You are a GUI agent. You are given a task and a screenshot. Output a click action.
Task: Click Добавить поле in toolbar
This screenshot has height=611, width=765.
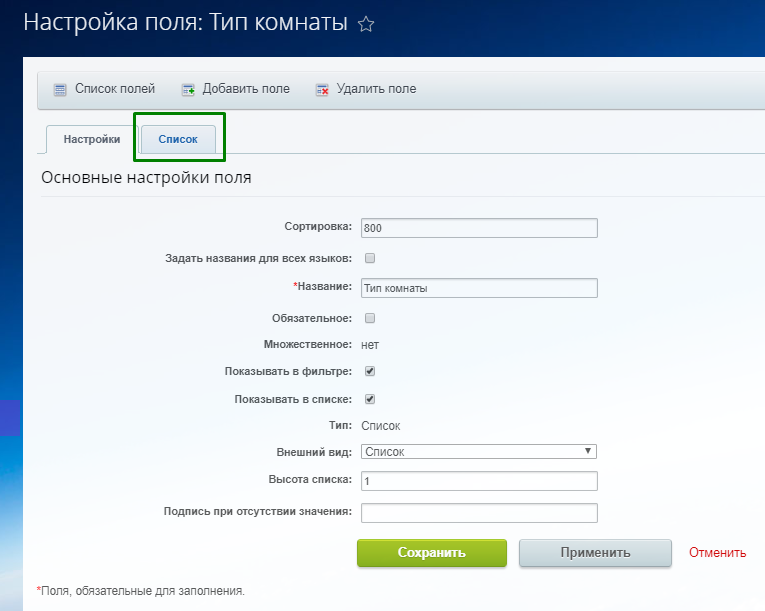point(246,89)
